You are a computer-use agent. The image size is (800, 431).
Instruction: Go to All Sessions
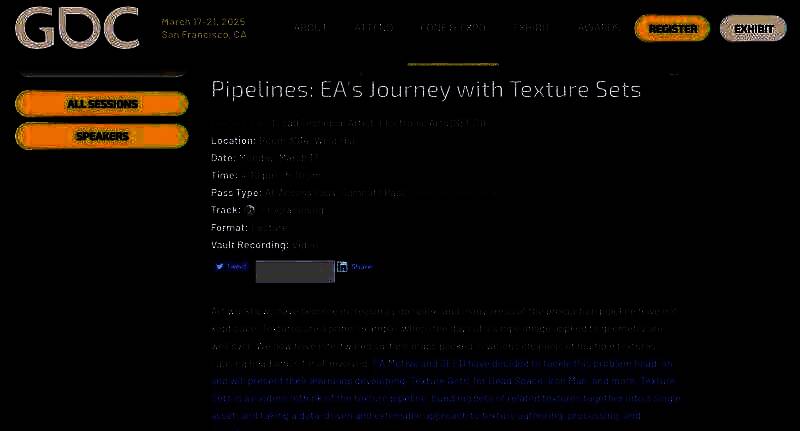pyautogui.click(x=102, y=104)
